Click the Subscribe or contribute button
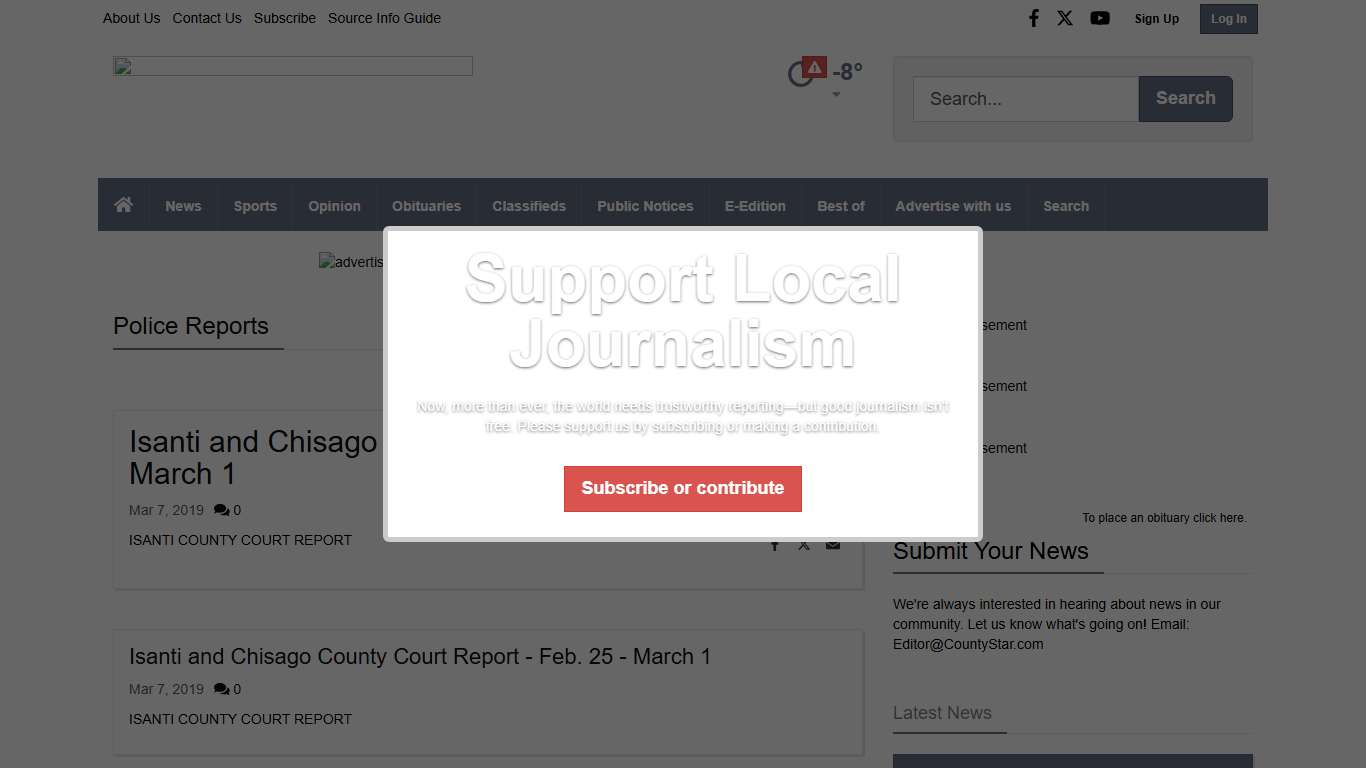Viewport: 1366px width, 768px height. click(x=682, y=489)
